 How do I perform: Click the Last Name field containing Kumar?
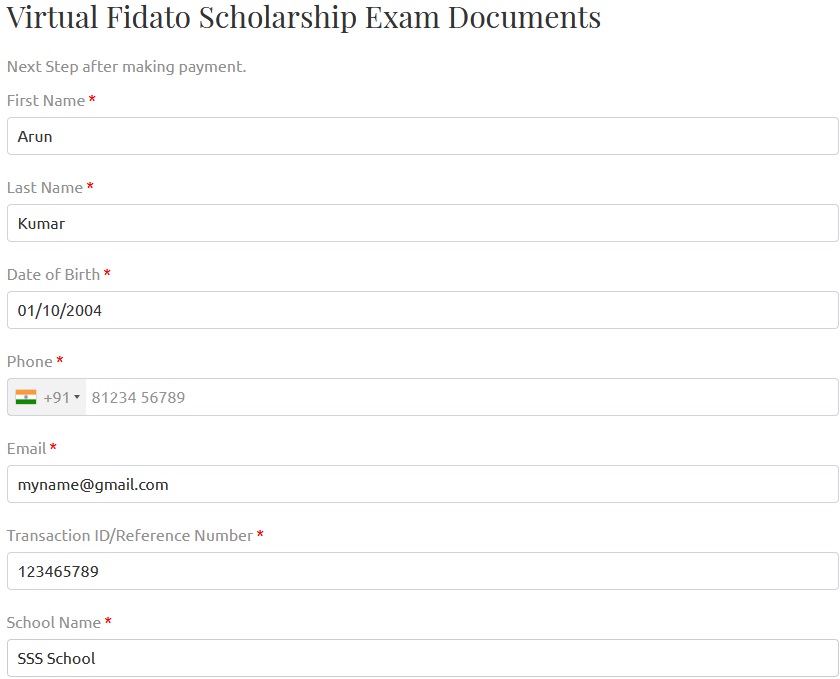[422, 223]
